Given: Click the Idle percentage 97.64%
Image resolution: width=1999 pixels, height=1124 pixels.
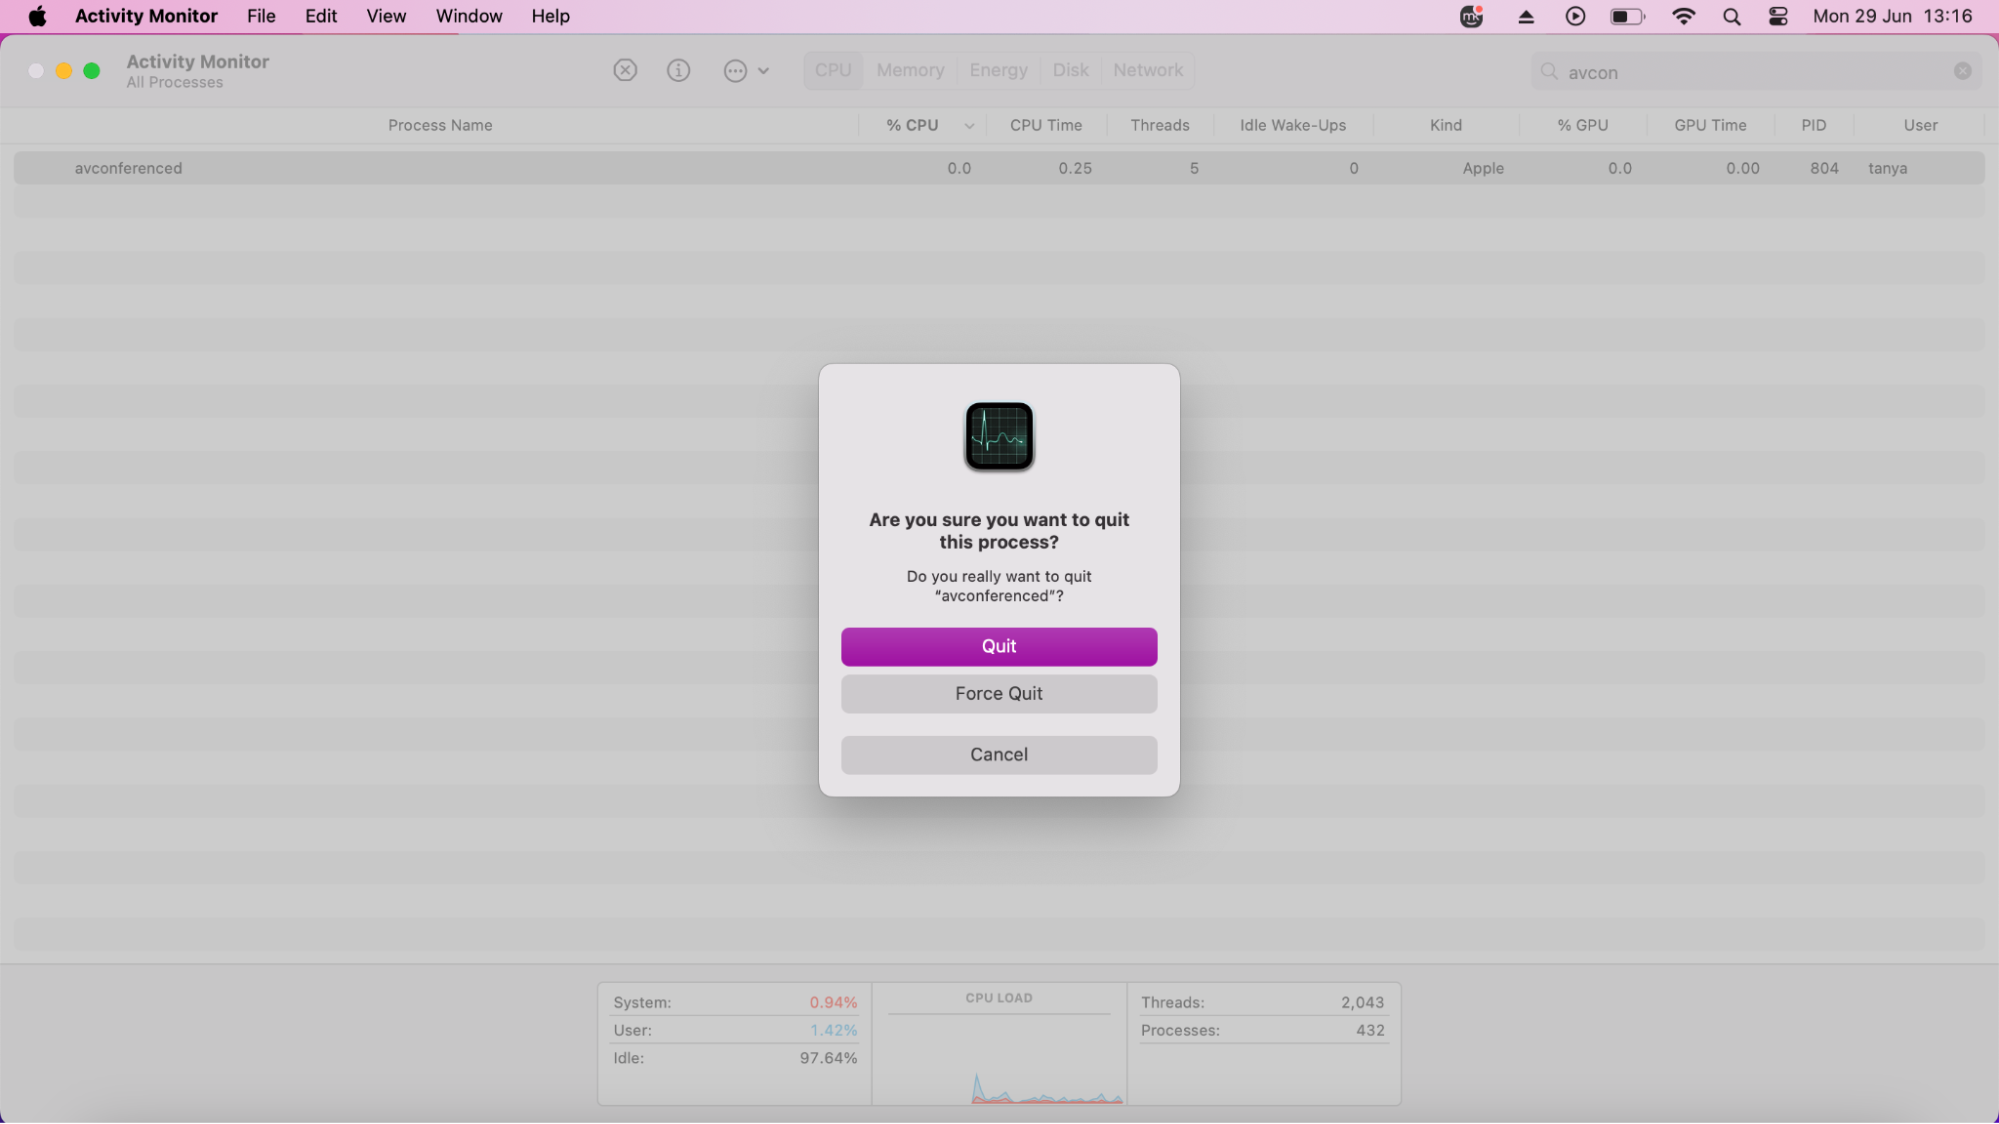Looking at the screenshot, I should 828,1058.
